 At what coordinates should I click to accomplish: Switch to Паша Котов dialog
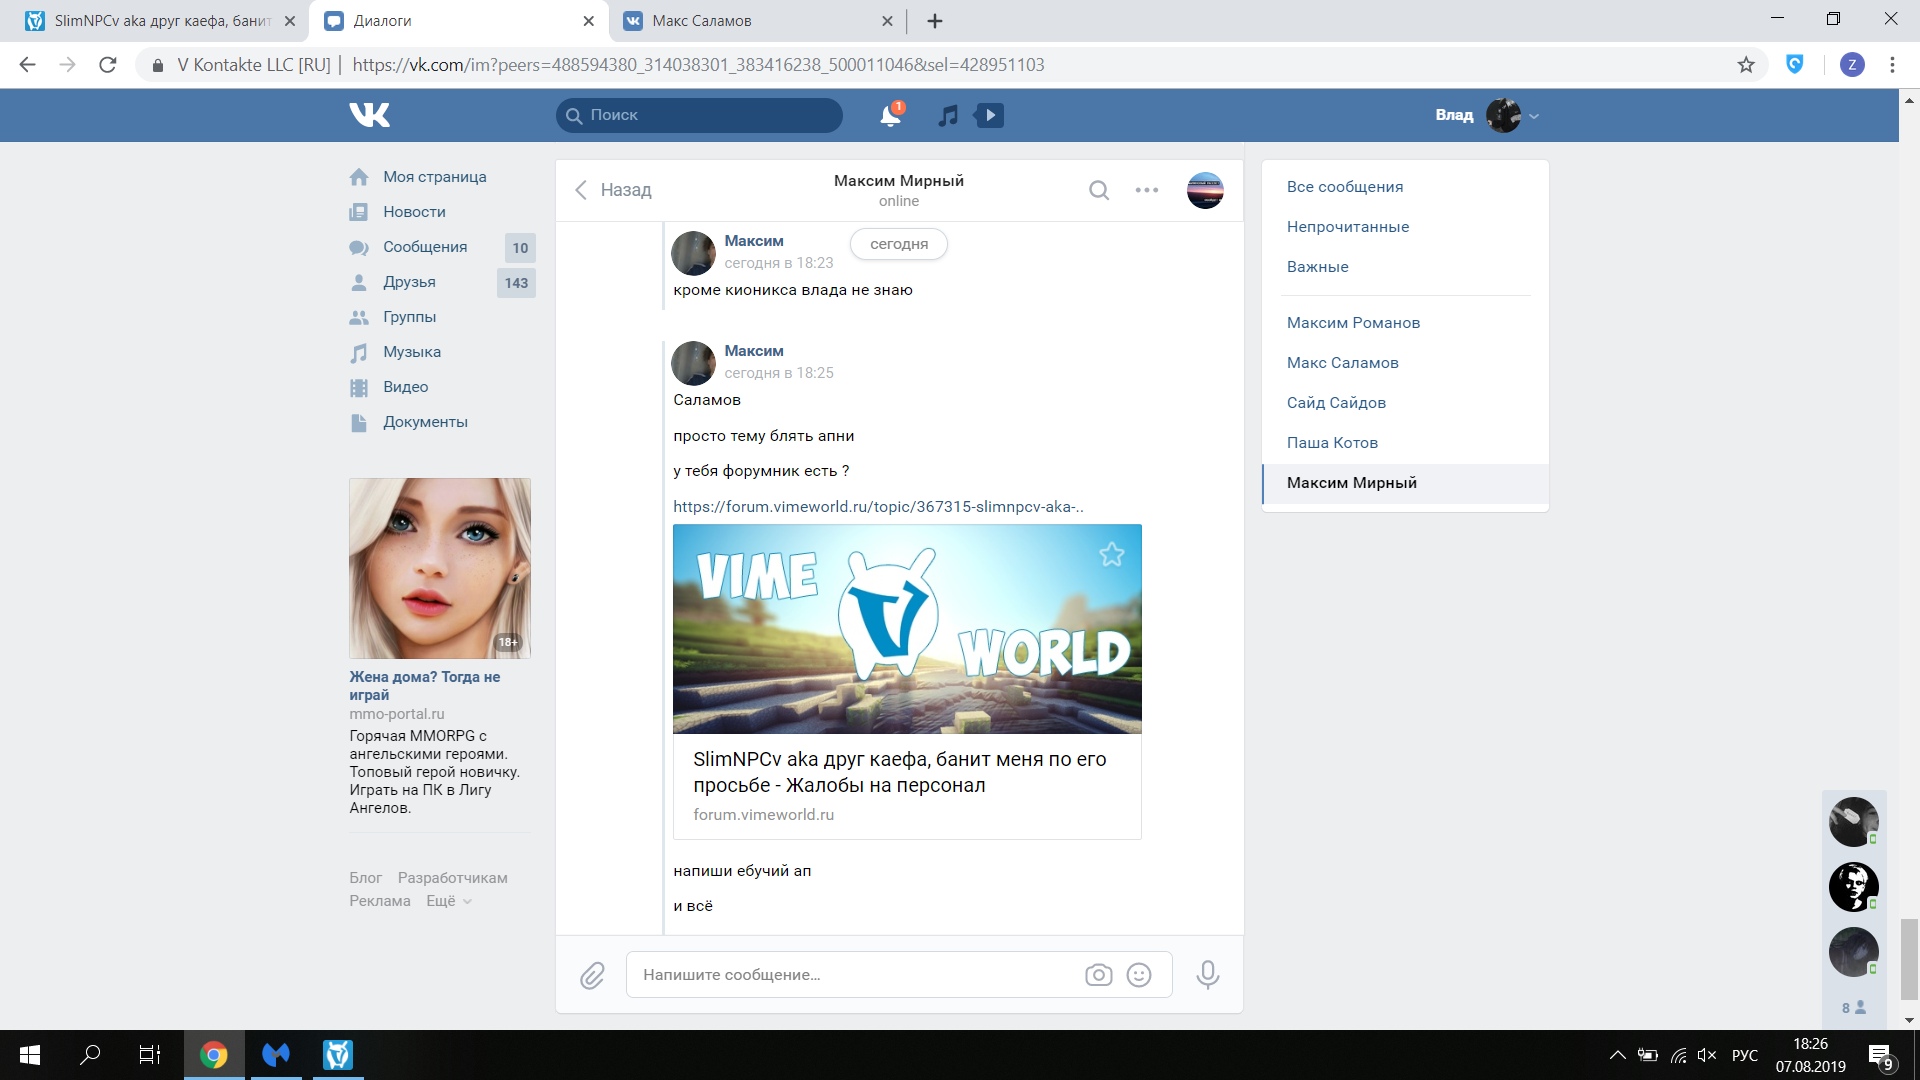(1332, 443)
